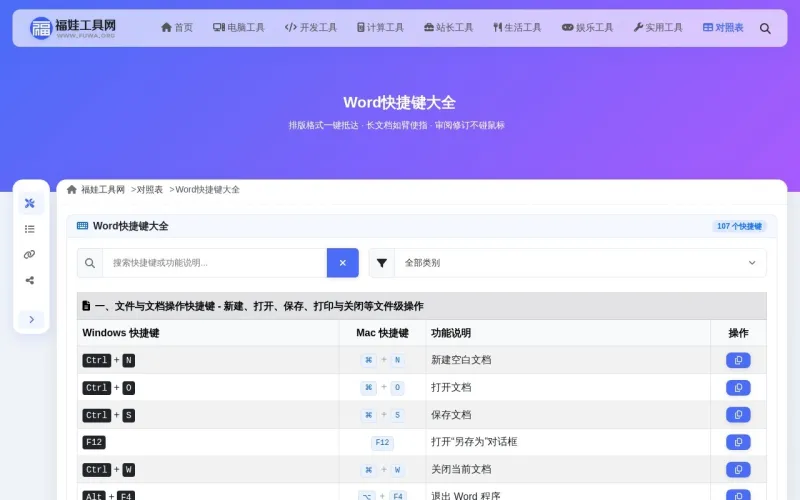Image resolution: width=800 pixels, height=500 pixels.
Task: Click the W key in Ctrl+W row
Action: 129,469
